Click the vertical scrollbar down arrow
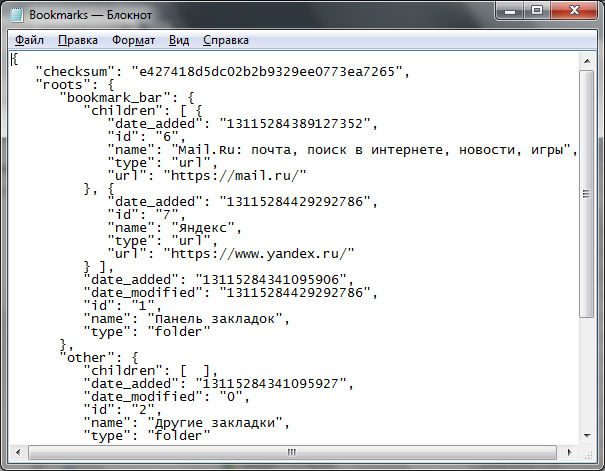 tap(587, 436)
